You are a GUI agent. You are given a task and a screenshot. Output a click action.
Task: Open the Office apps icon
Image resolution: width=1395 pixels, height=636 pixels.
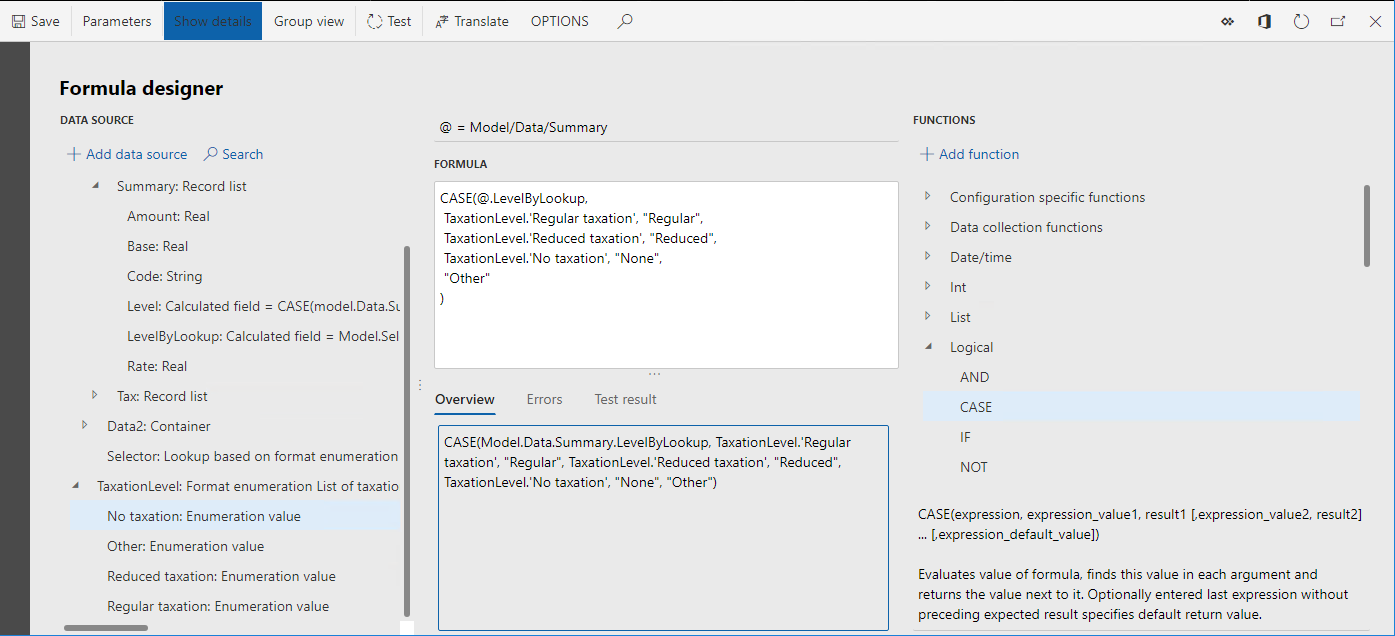click(x=1264, y=21)
